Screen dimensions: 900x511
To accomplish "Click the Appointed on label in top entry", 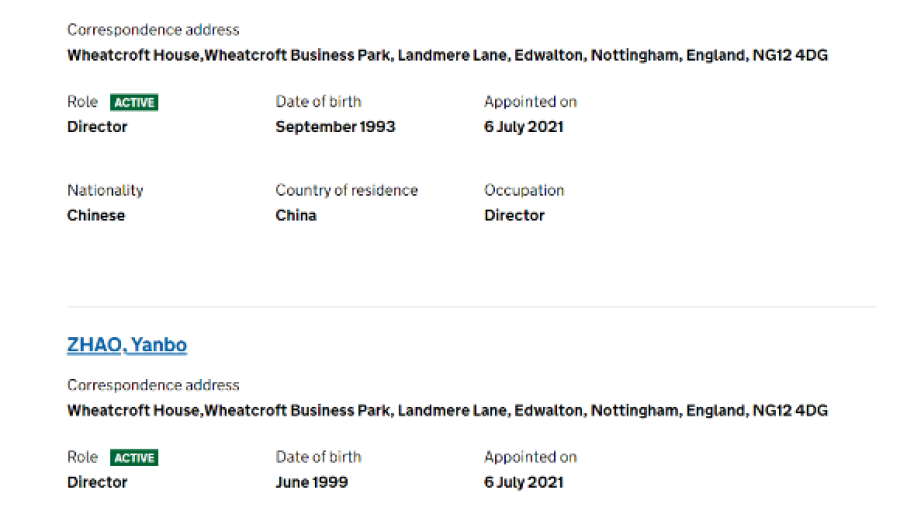I will (530, 101).
